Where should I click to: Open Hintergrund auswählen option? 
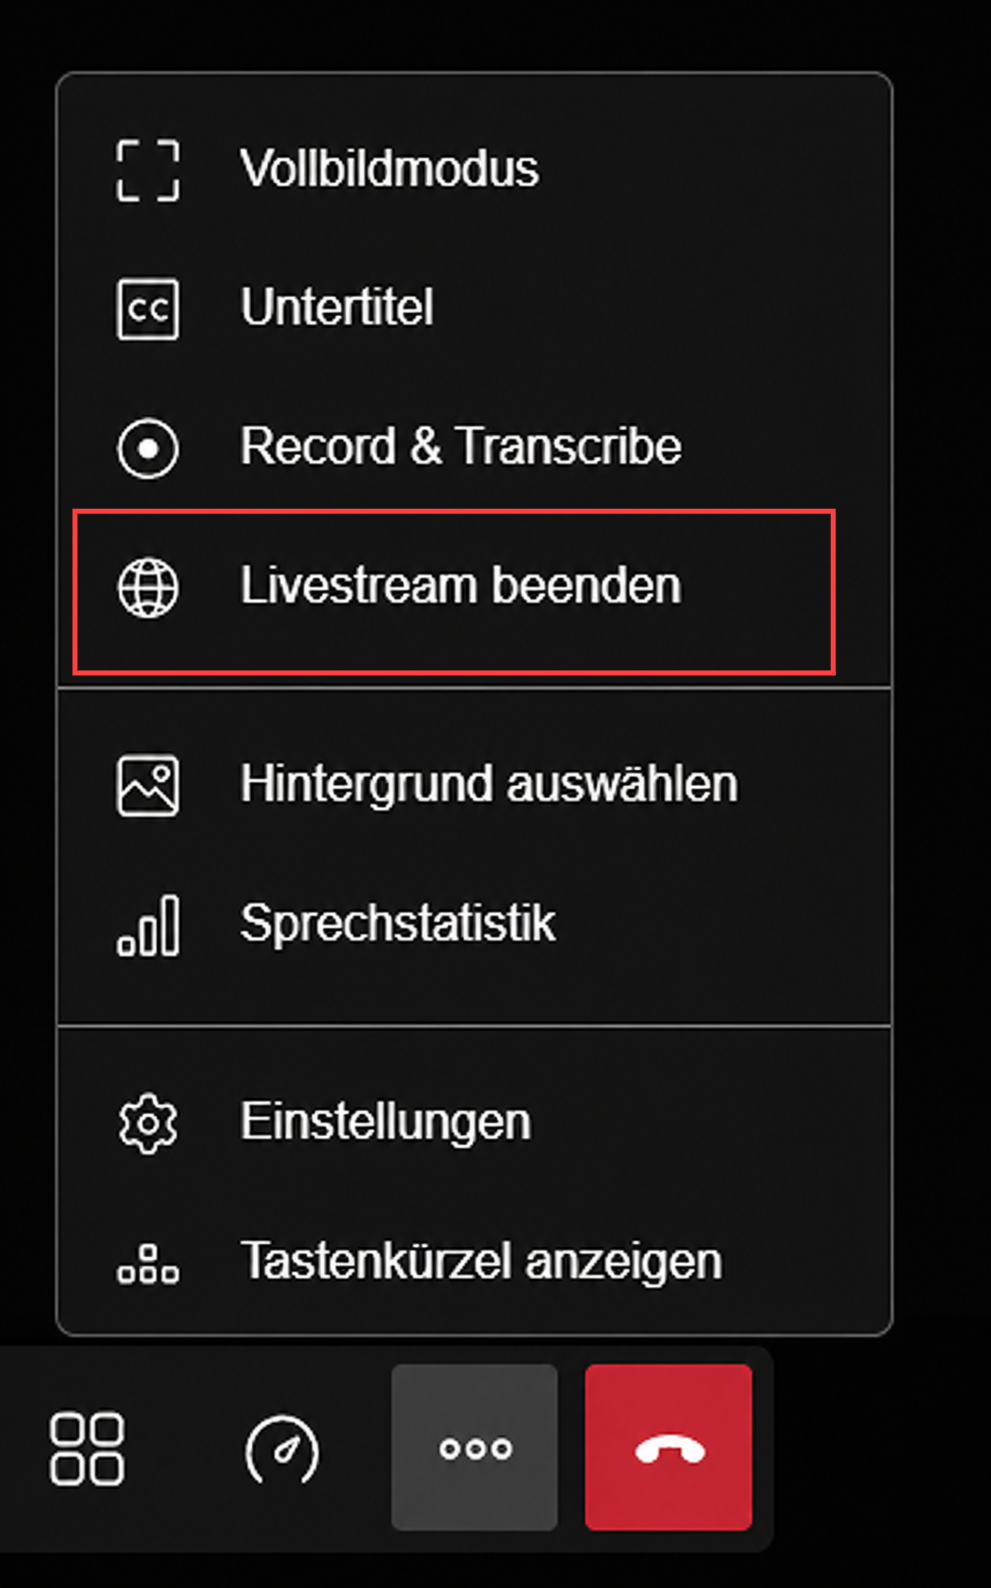[x=474, y=784]
